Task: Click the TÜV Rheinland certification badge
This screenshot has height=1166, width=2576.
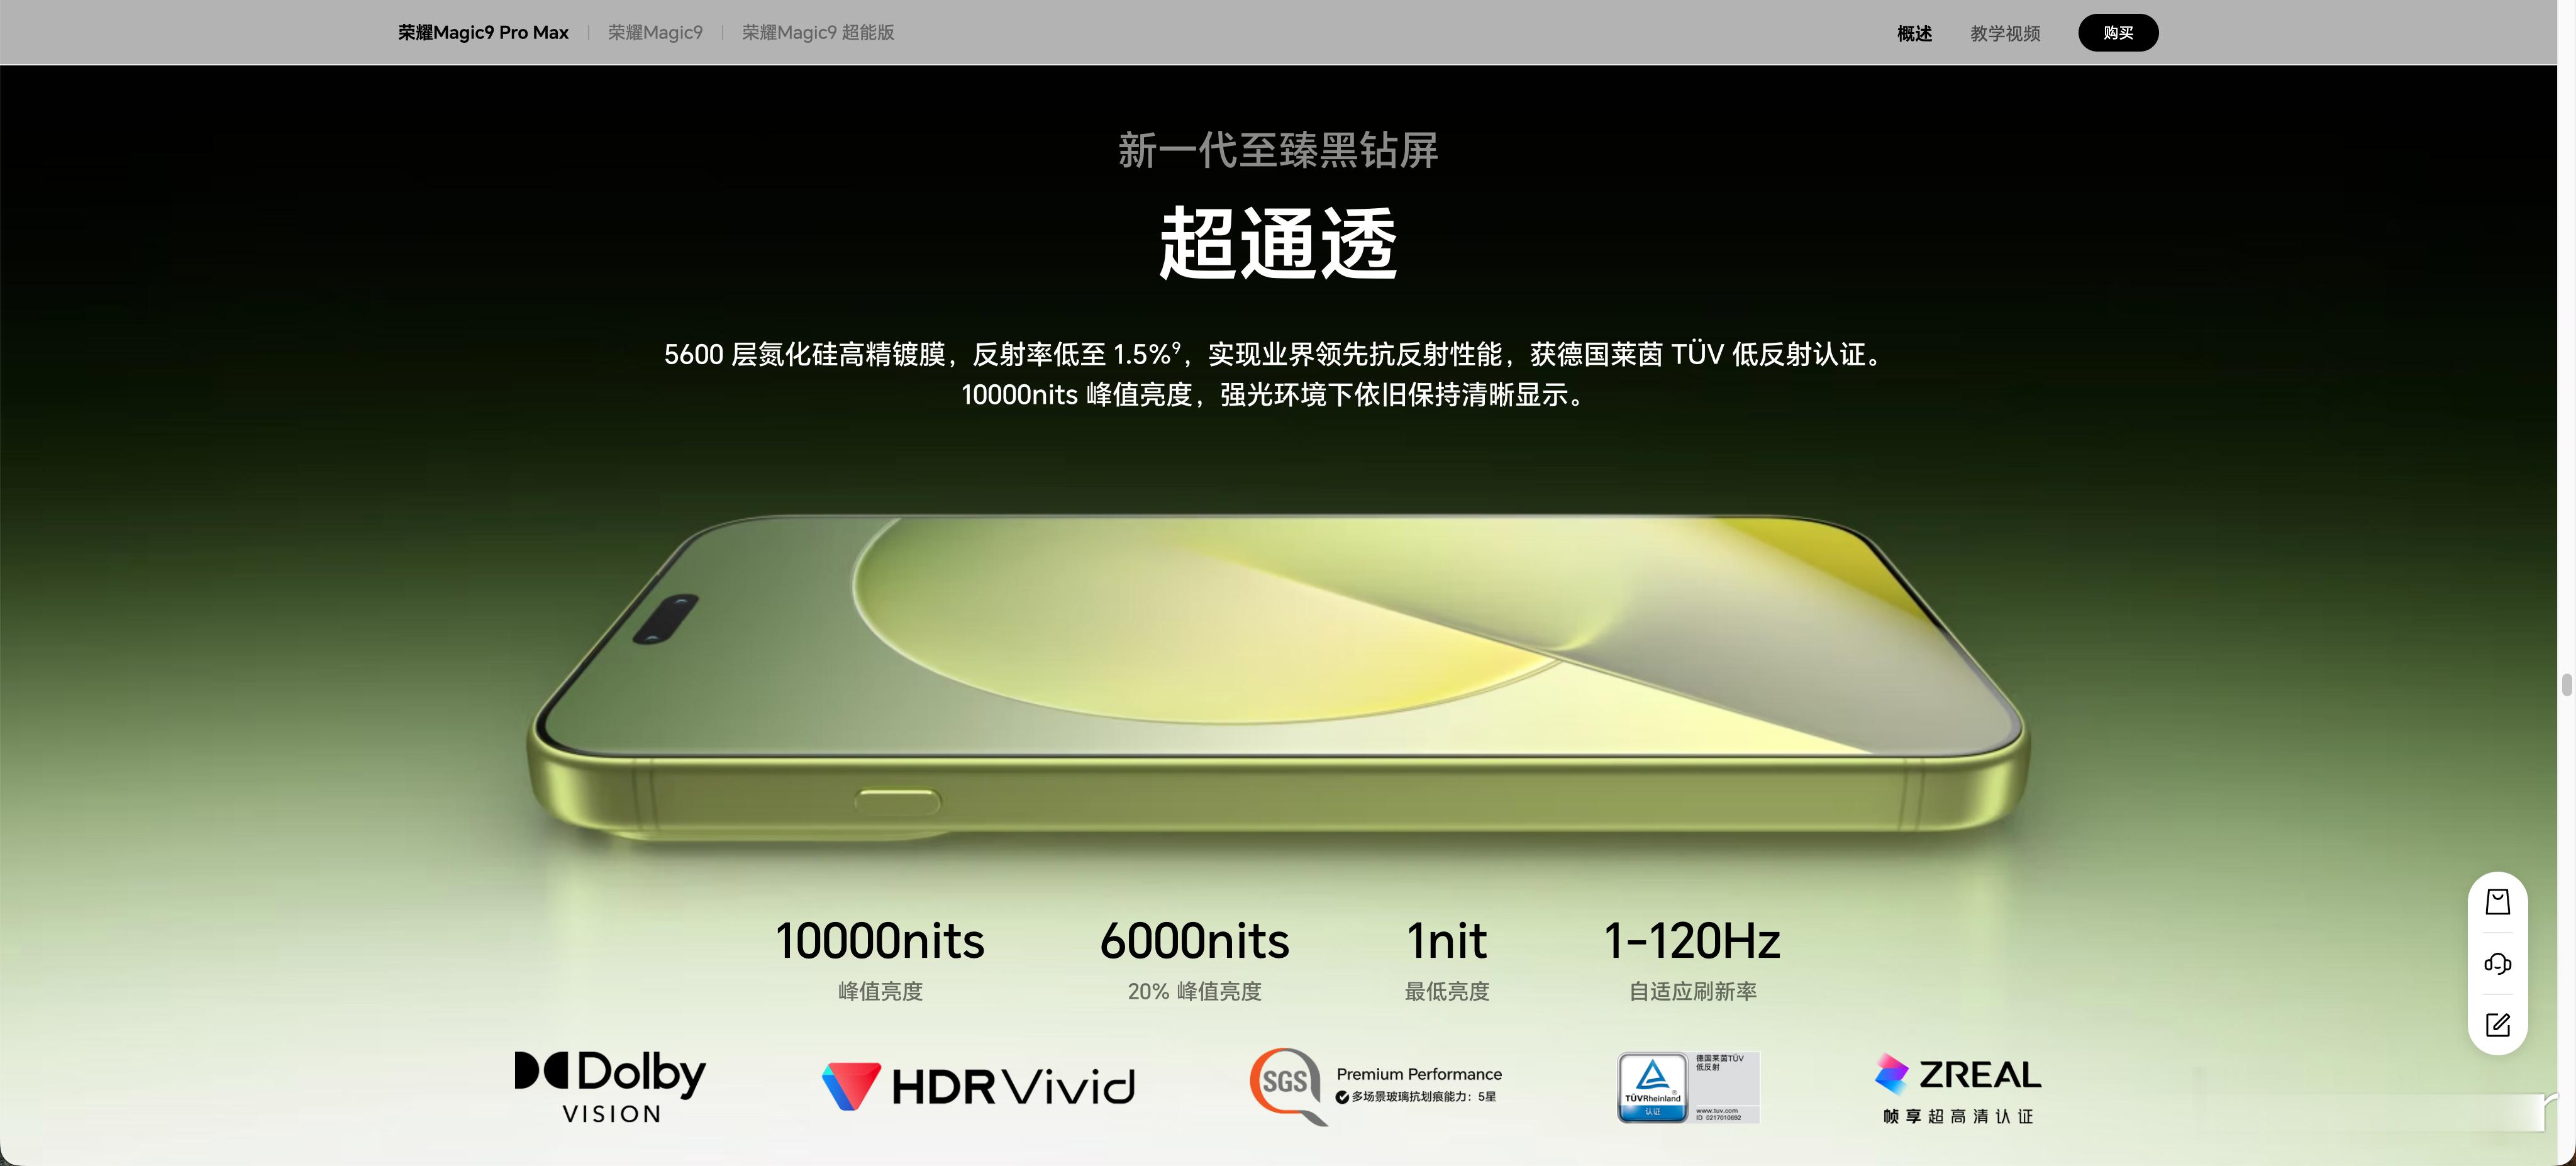Action: coord(1688,1087)
